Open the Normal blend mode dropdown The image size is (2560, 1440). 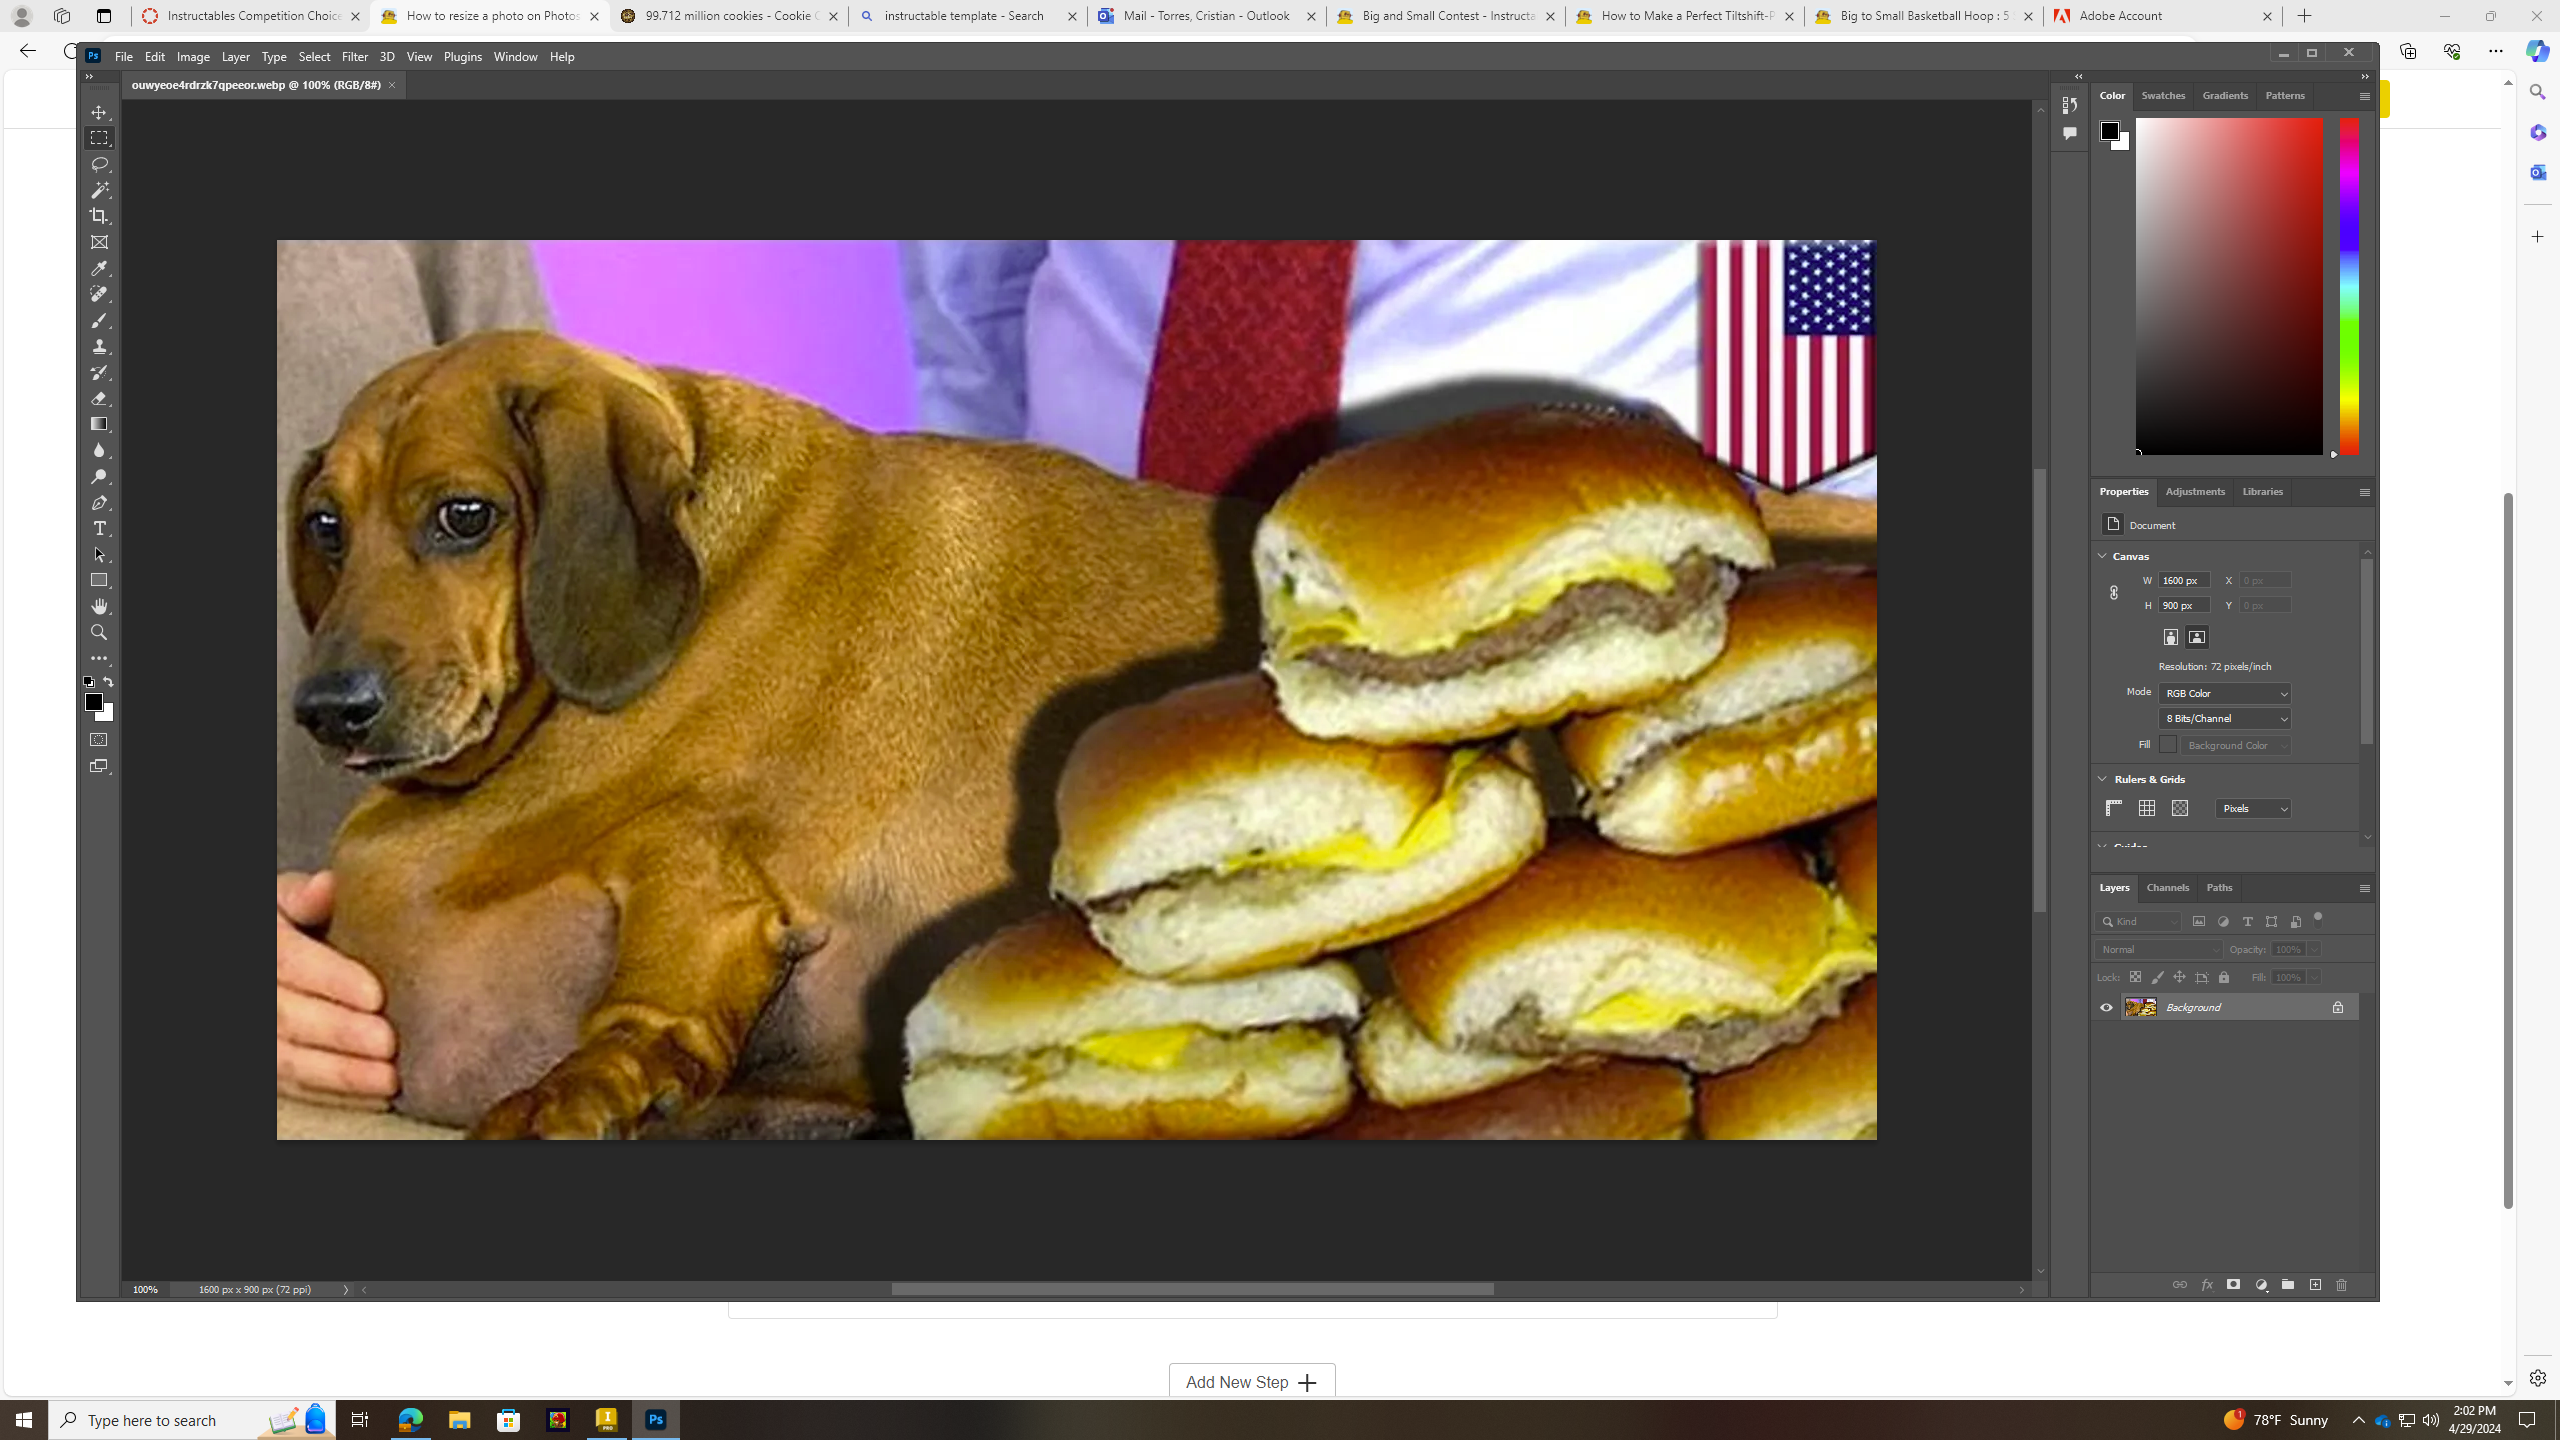(2158, 949)
